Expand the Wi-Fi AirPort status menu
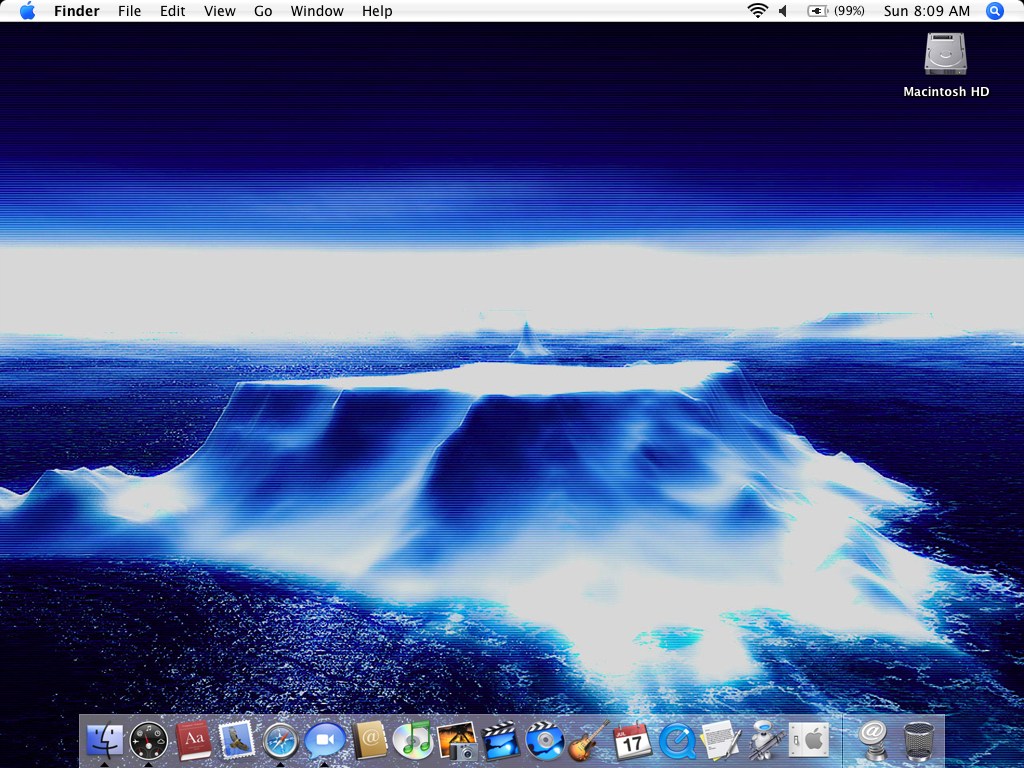This screenshot has width=1024, height=768. coord(757,11)
